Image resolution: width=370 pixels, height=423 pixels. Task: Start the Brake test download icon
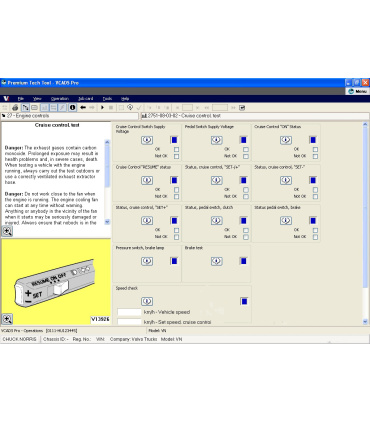(217, 261)
